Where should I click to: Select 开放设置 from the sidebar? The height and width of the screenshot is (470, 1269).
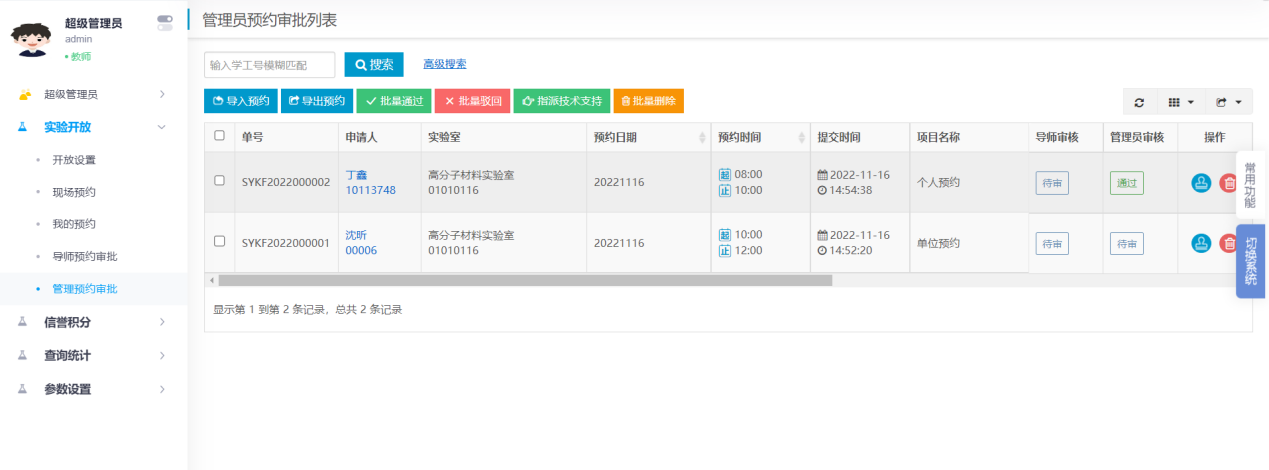click(x=74, y=160)
